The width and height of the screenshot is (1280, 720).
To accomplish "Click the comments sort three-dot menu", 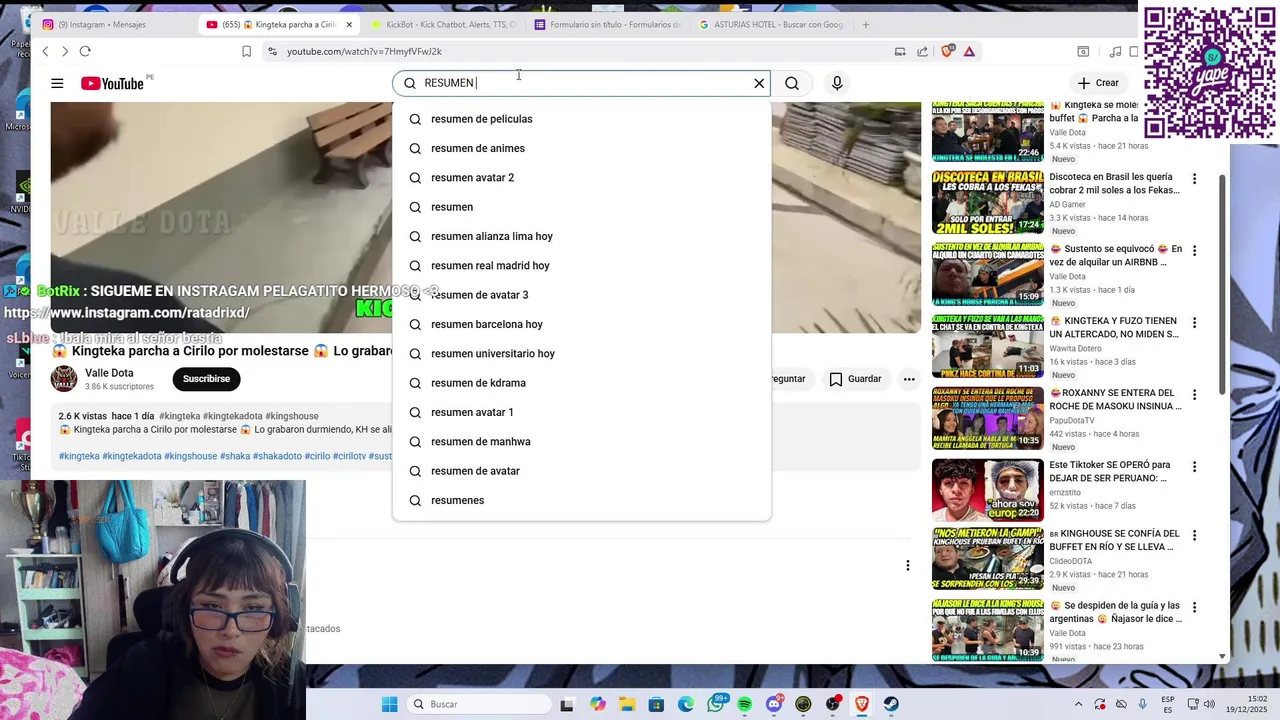I will point(908,566).
